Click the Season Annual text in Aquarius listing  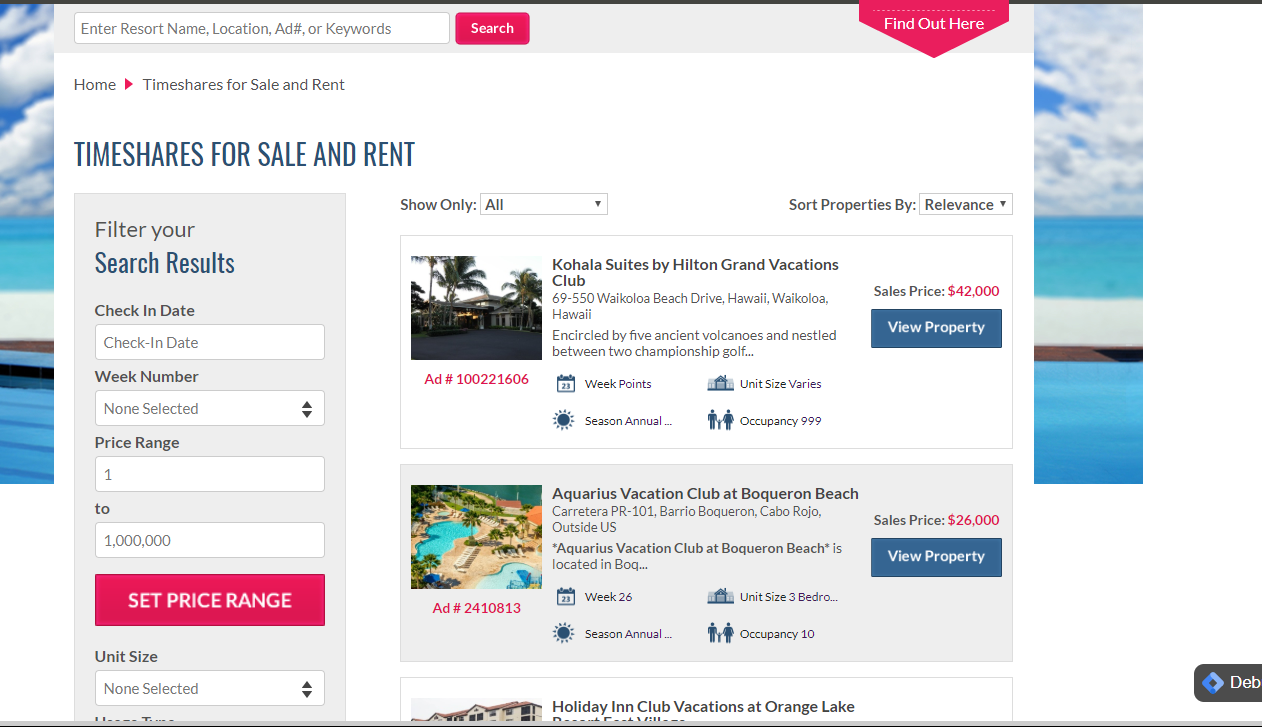click(x=628, y=634)
